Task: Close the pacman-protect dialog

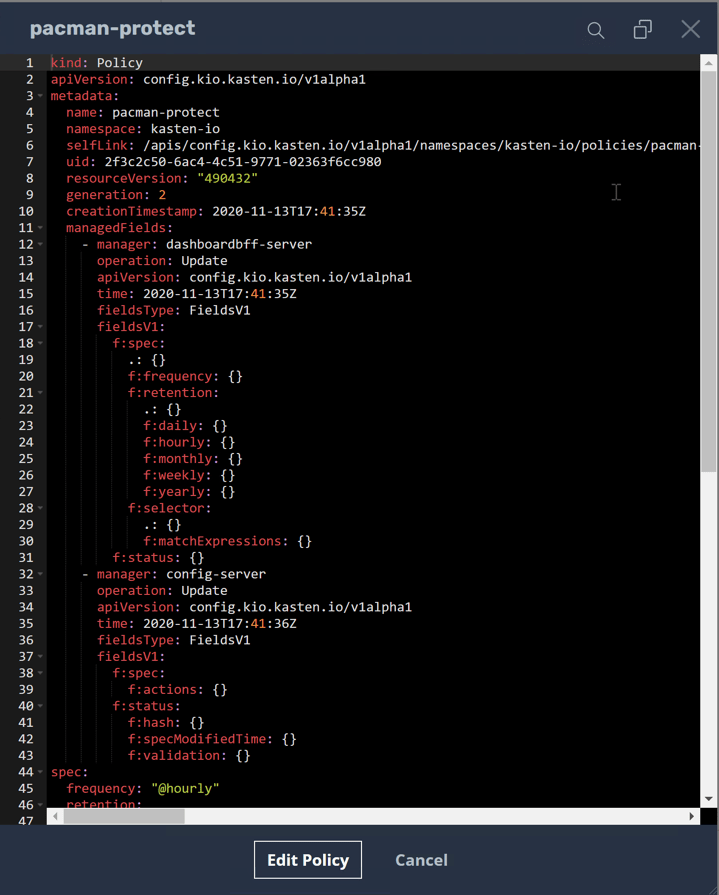Action: click(x=690, y=29)
